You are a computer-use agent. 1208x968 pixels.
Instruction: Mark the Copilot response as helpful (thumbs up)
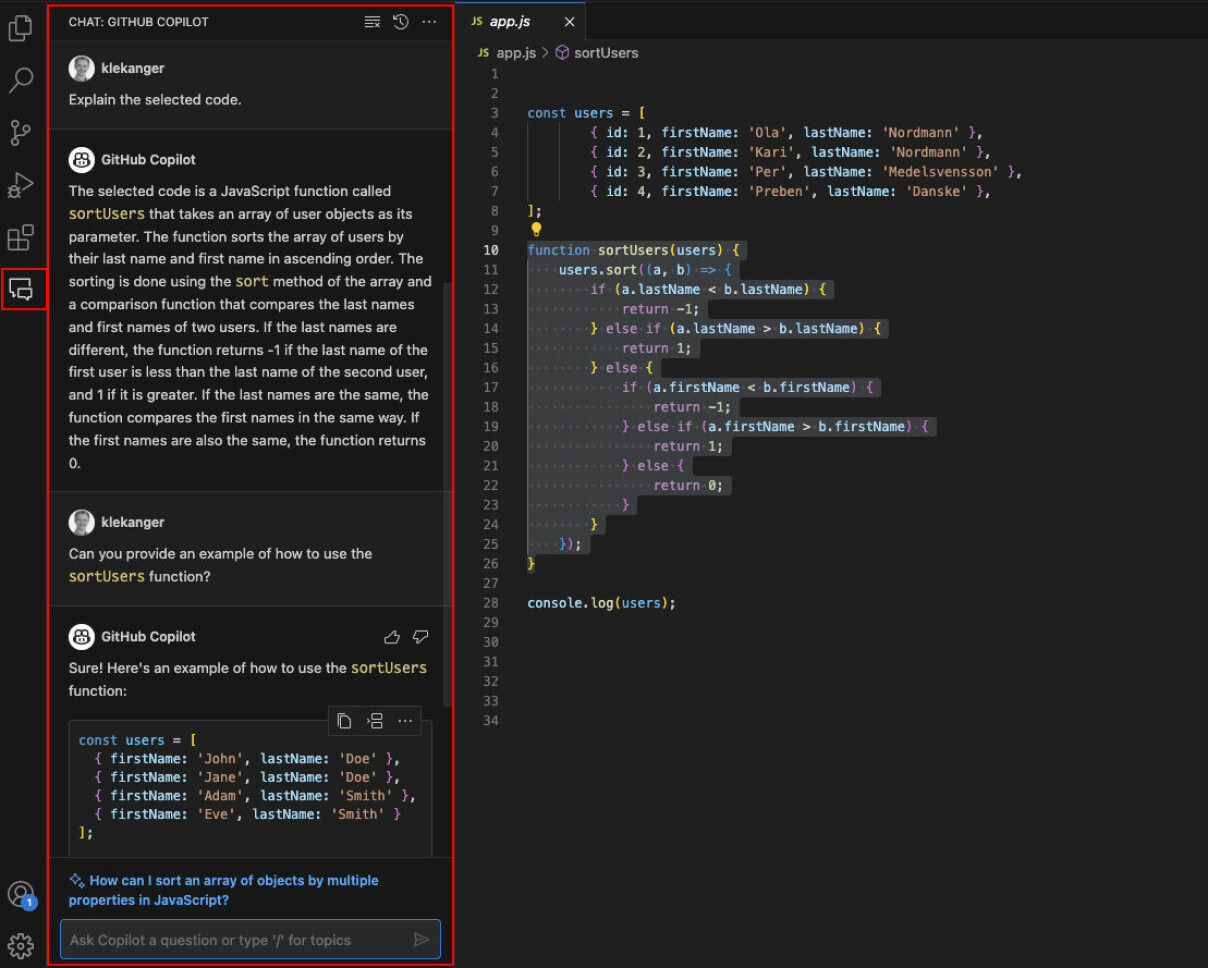[392, 637]
